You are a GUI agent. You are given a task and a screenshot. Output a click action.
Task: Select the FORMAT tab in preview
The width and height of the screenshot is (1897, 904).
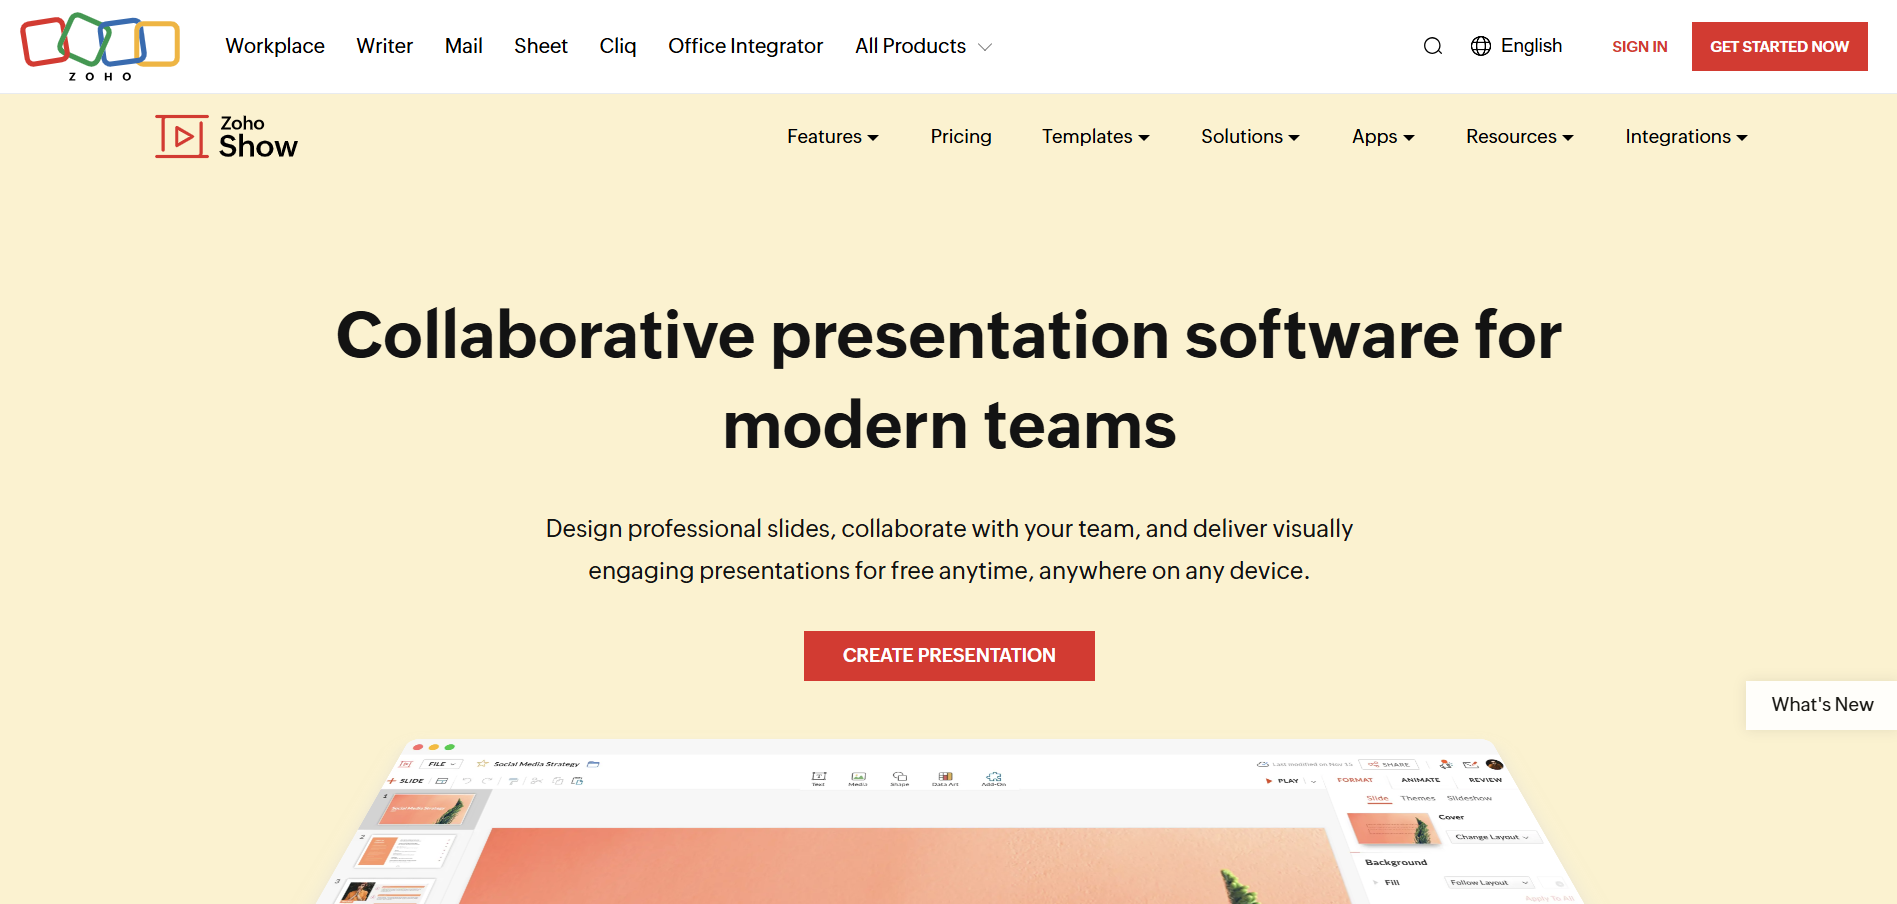[x=1355, y=780]
